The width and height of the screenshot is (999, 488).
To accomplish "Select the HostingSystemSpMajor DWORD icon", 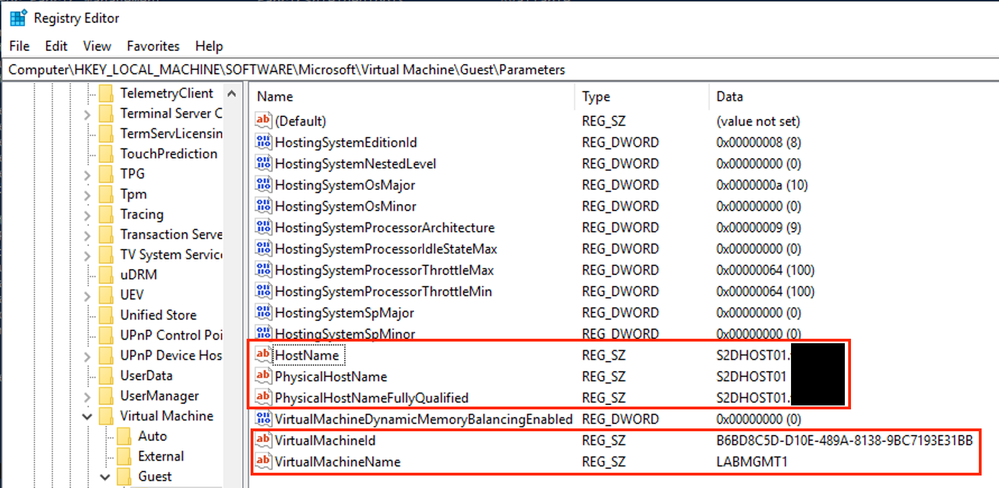I will click(x=262, y=313).
